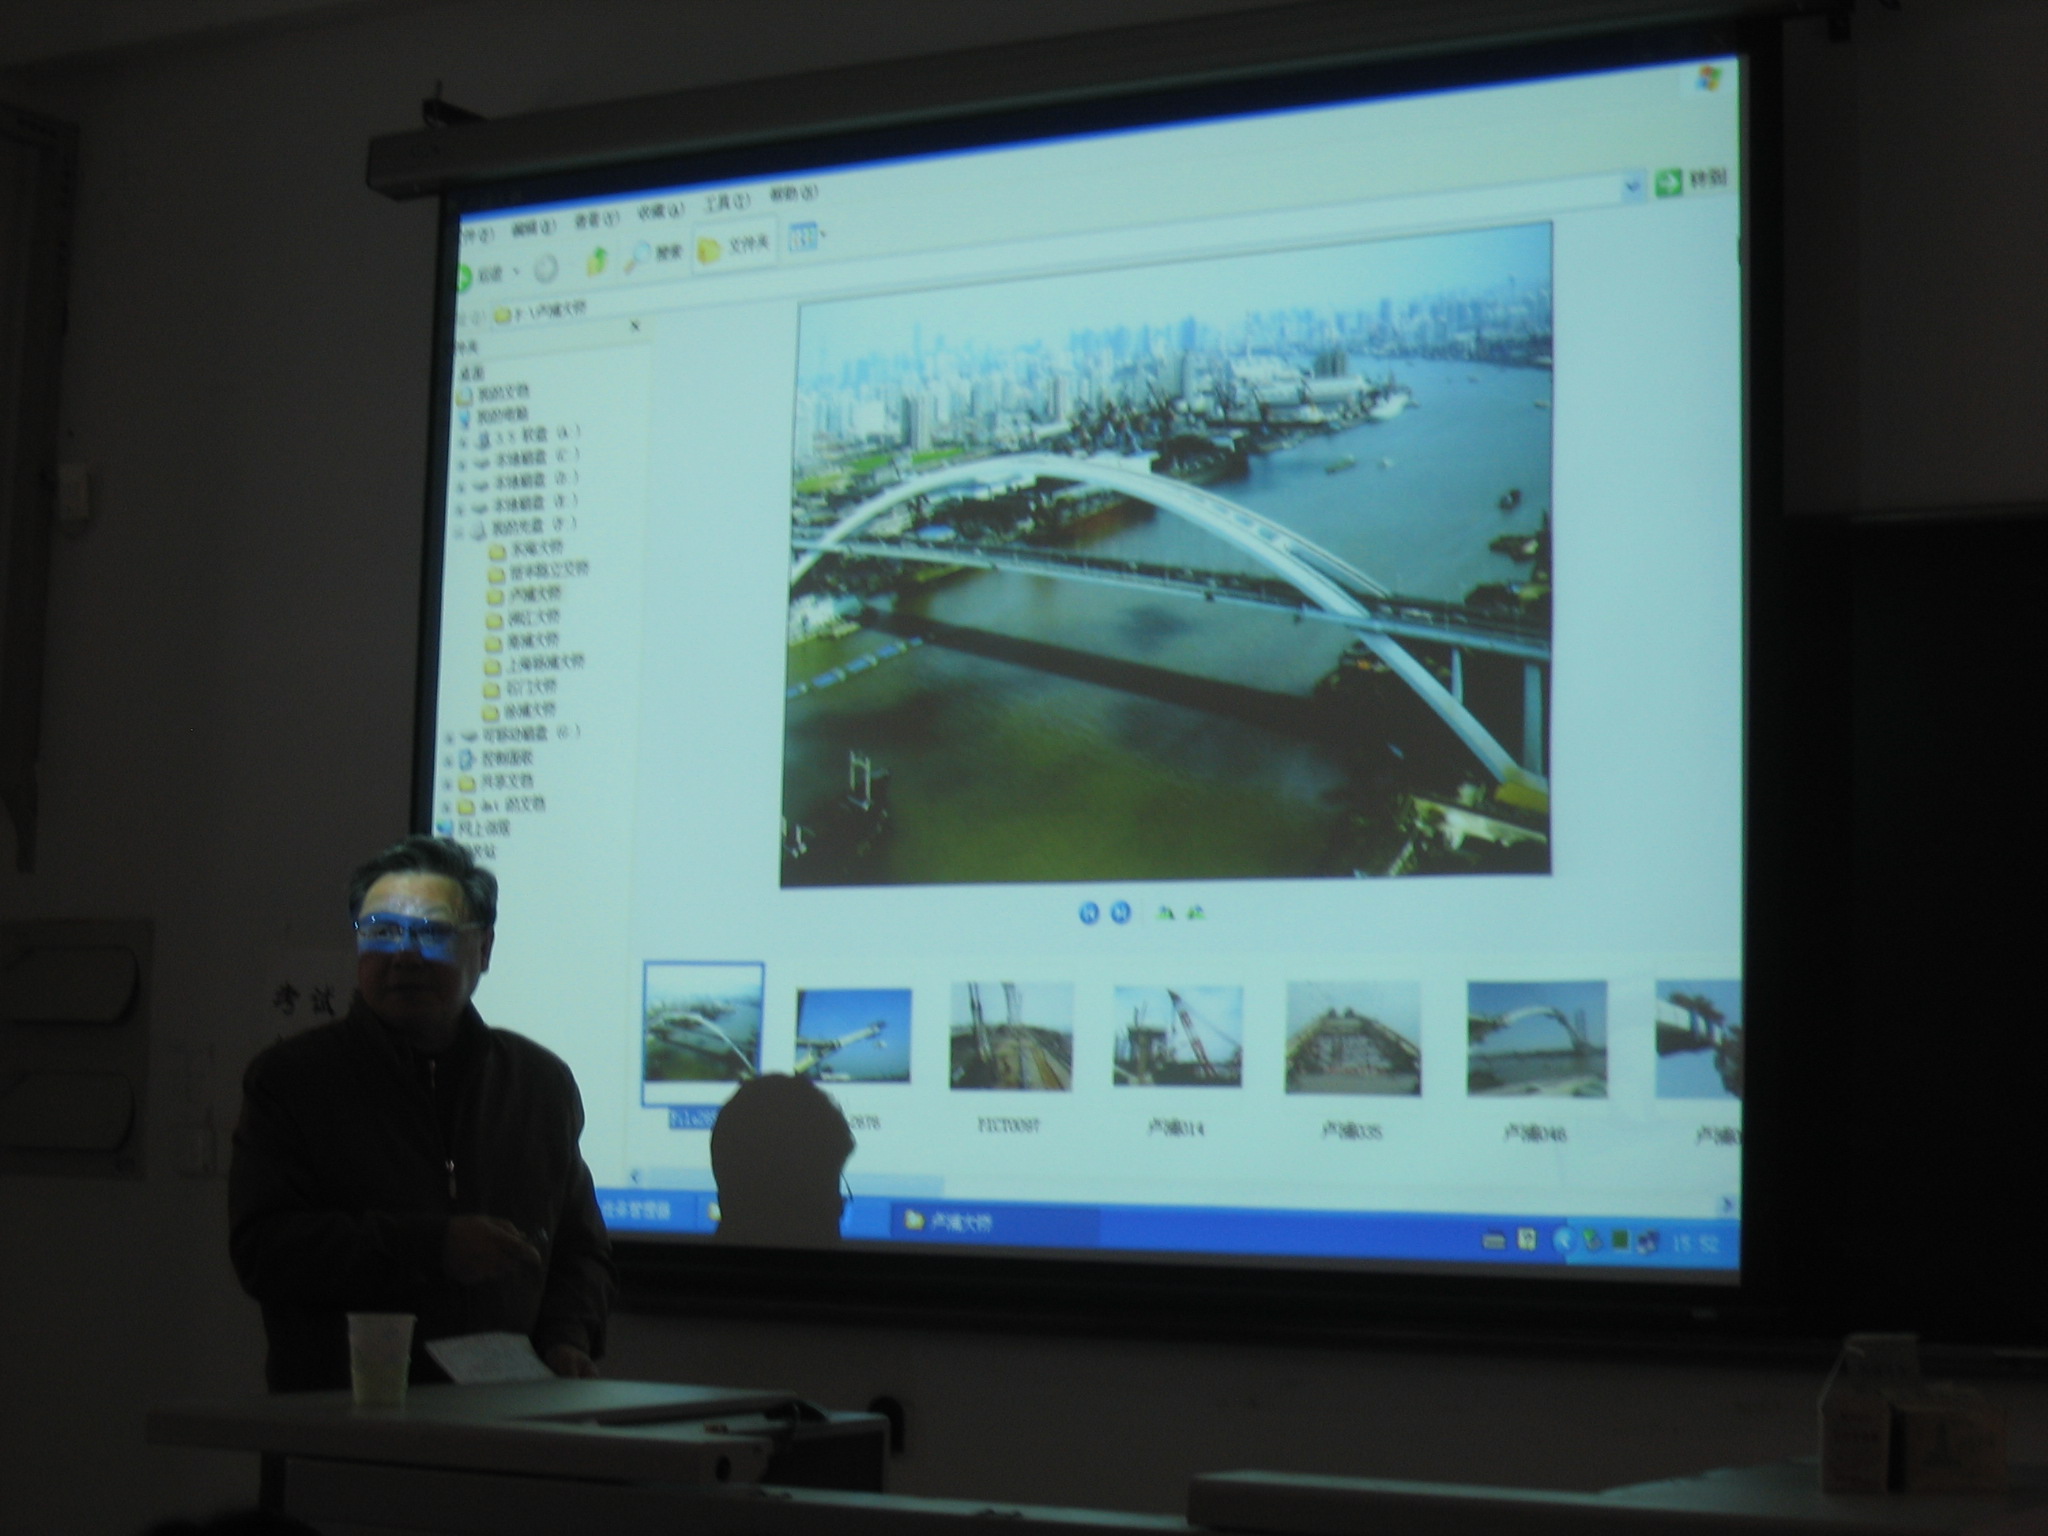Rotate image clockwise in filmstrip view
This screenshot has width=2048, height=1536.
(x=1166, y=912)
